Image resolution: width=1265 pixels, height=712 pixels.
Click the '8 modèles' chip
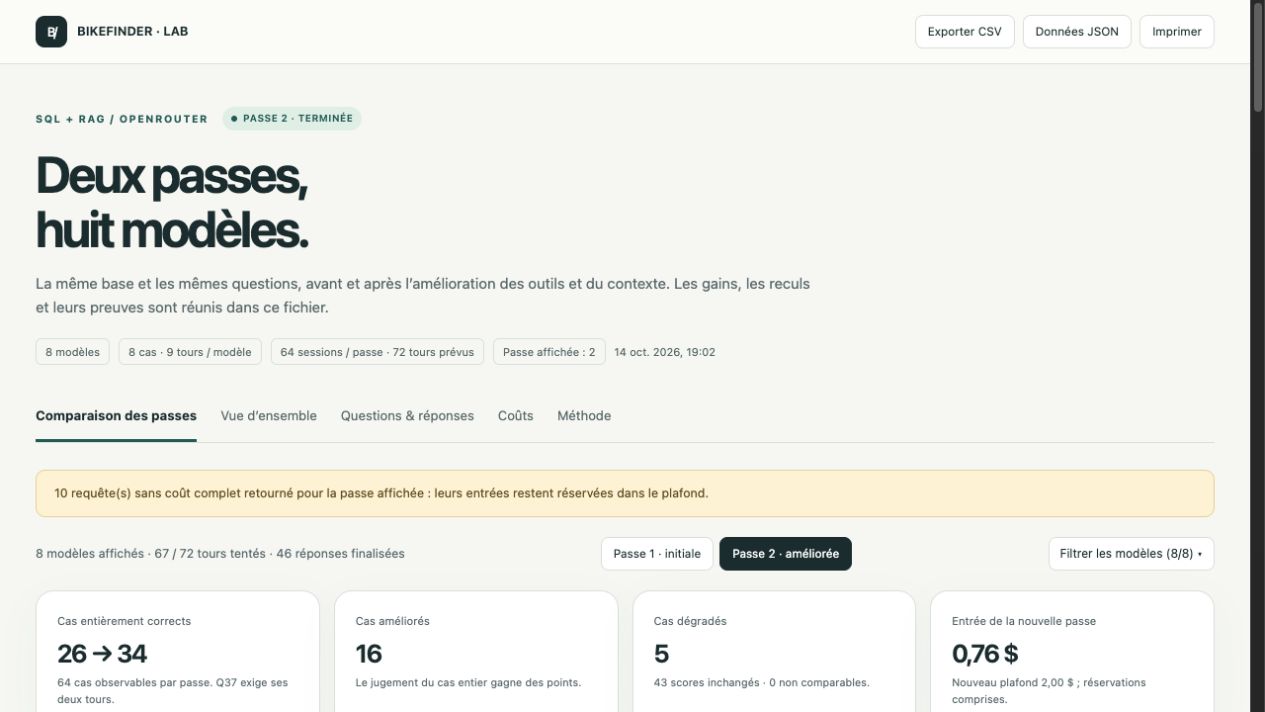[x=73, y=352]
